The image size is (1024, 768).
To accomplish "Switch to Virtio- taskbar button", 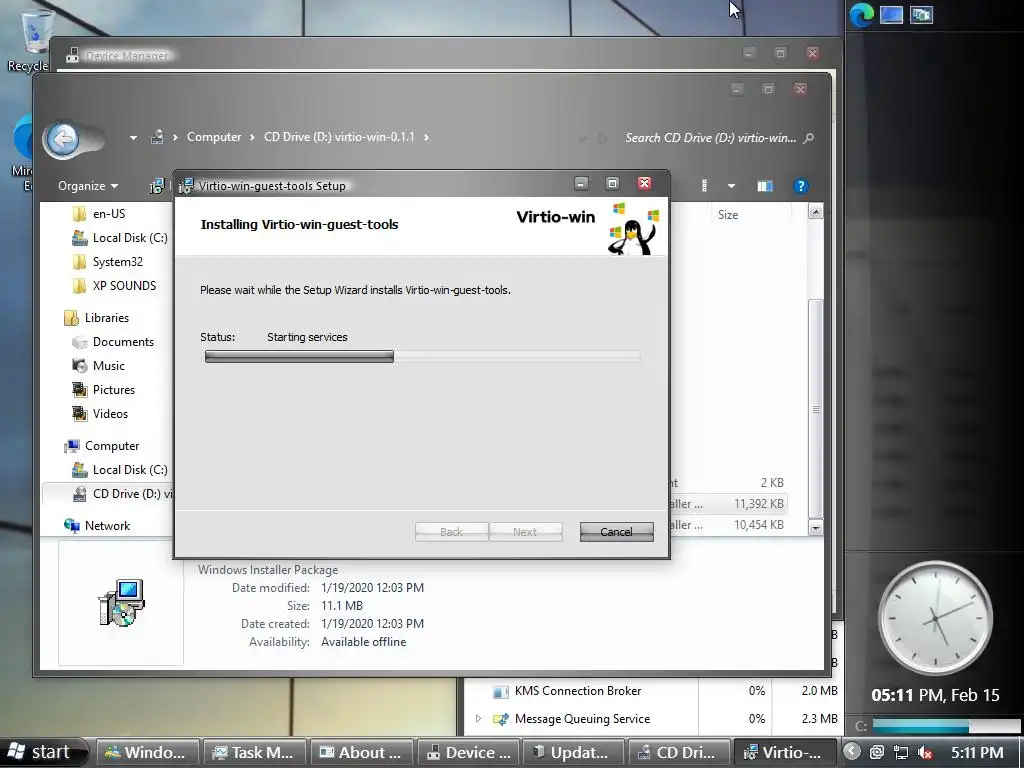I will [x=786, y=752].
